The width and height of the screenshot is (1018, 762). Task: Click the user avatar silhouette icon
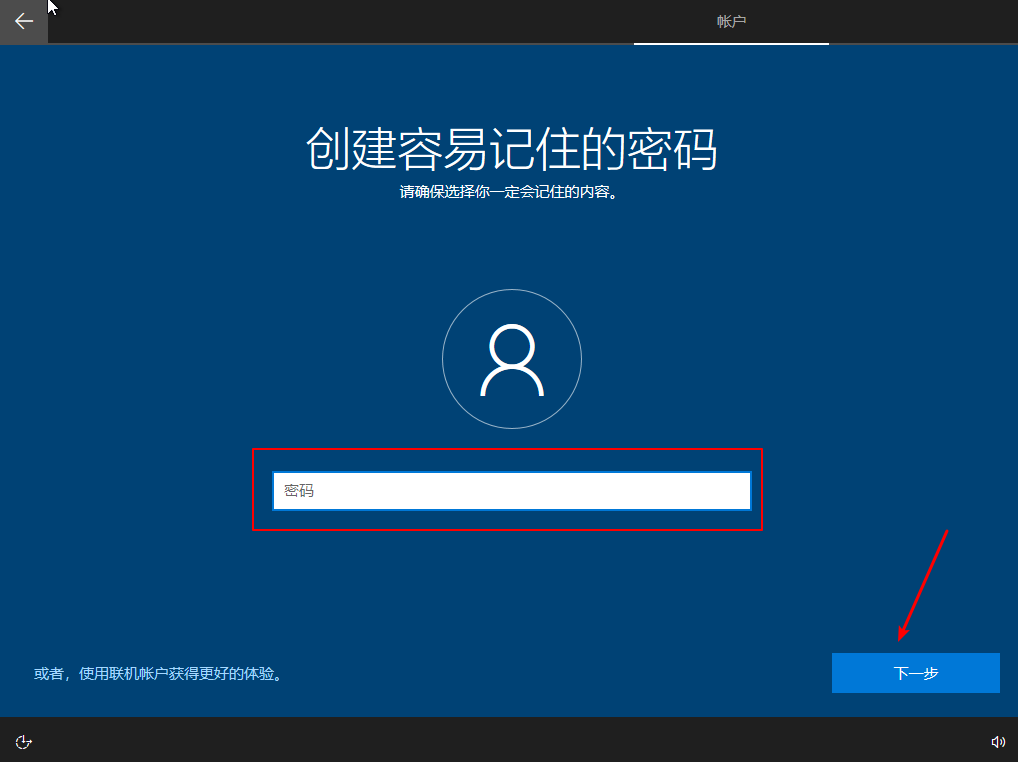(x=511, y=361)
